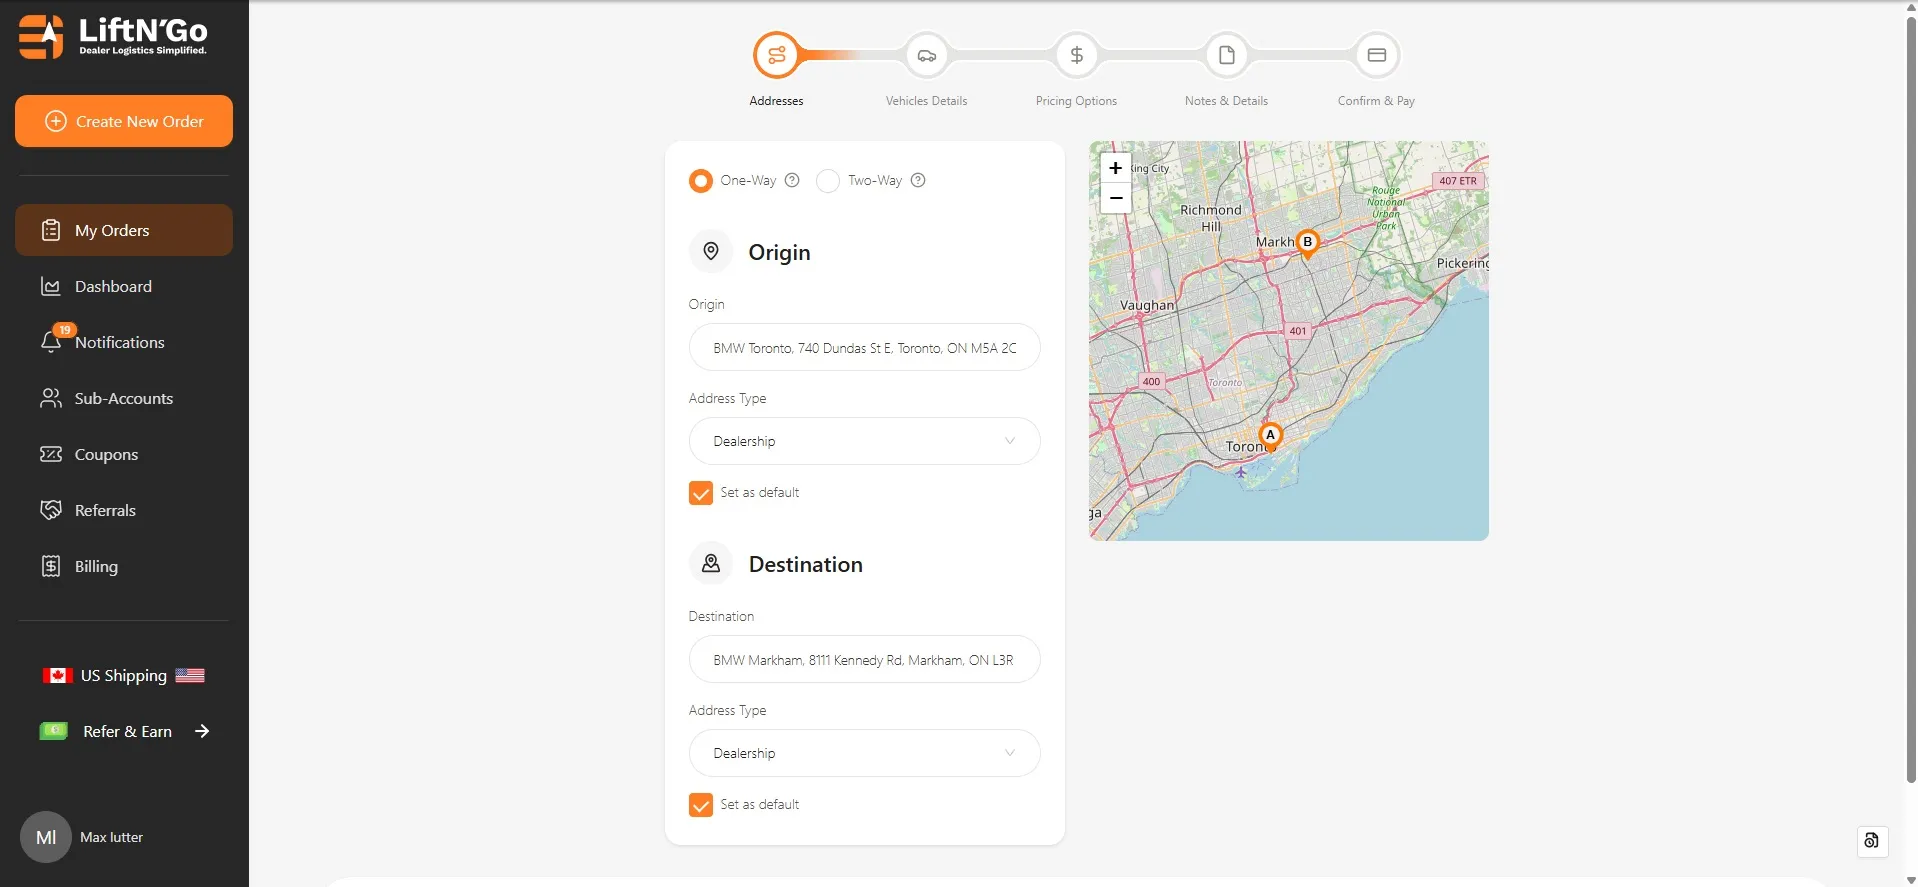Select the Addresses step icon
Screen dimensions: 1918x887
[776, 55]
